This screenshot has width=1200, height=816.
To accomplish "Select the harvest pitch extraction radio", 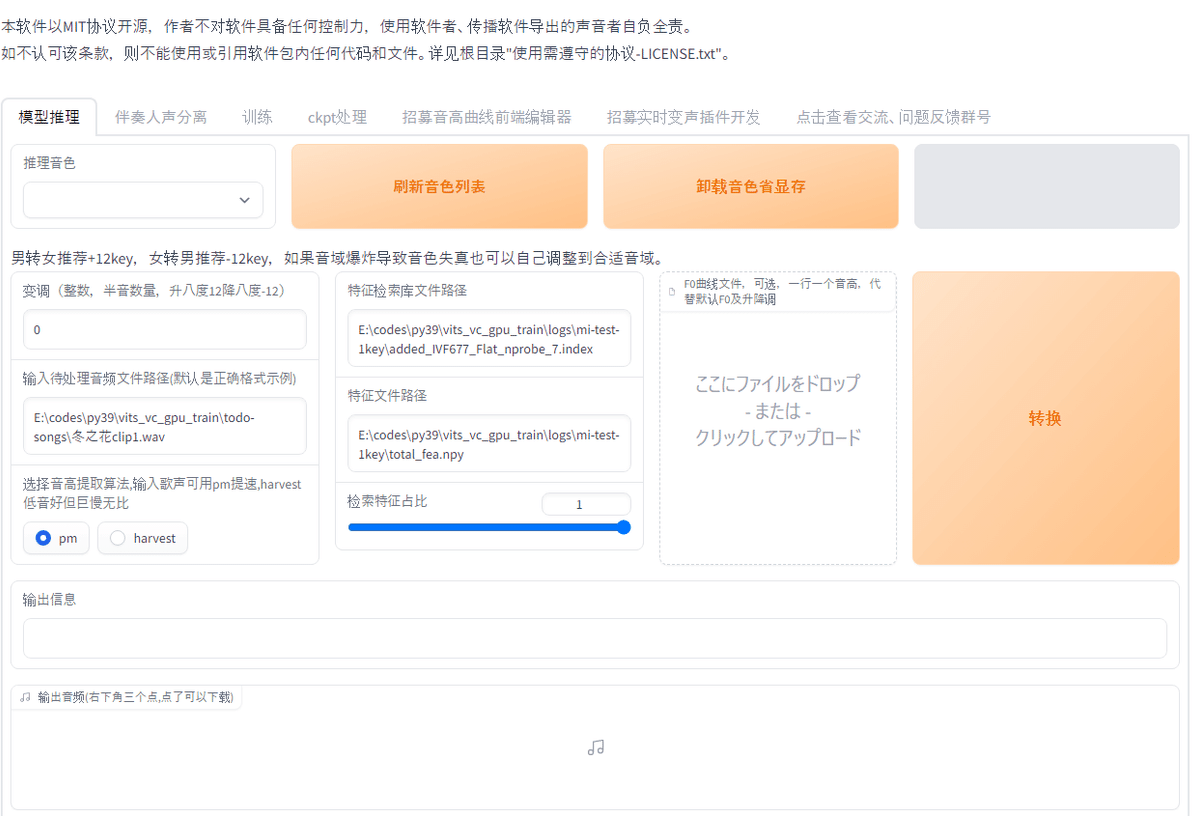I will (143, 538).
